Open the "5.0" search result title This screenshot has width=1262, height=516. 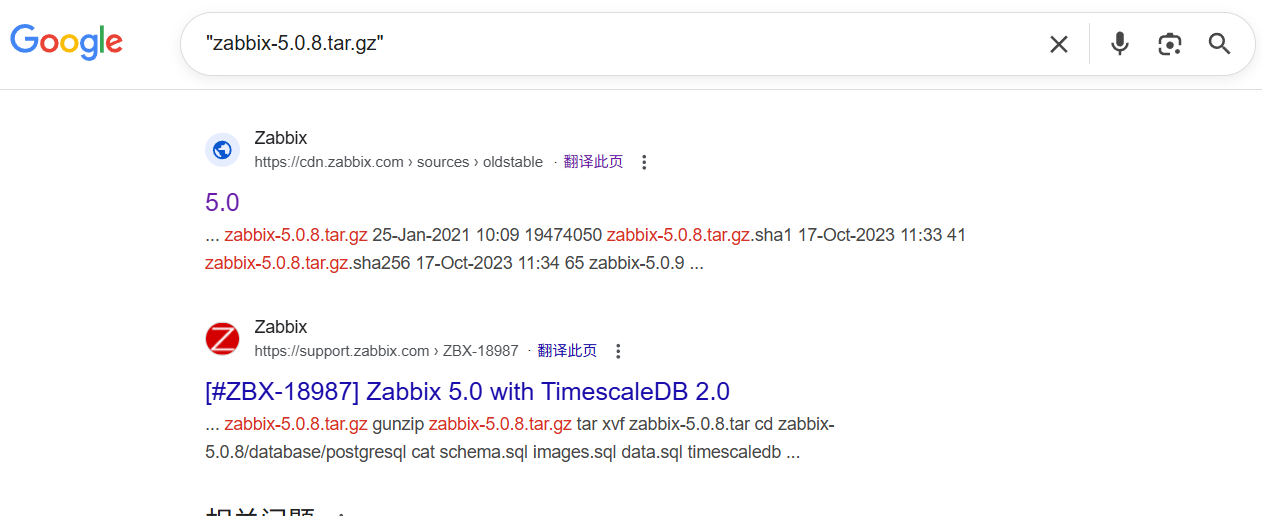point(222,202)
